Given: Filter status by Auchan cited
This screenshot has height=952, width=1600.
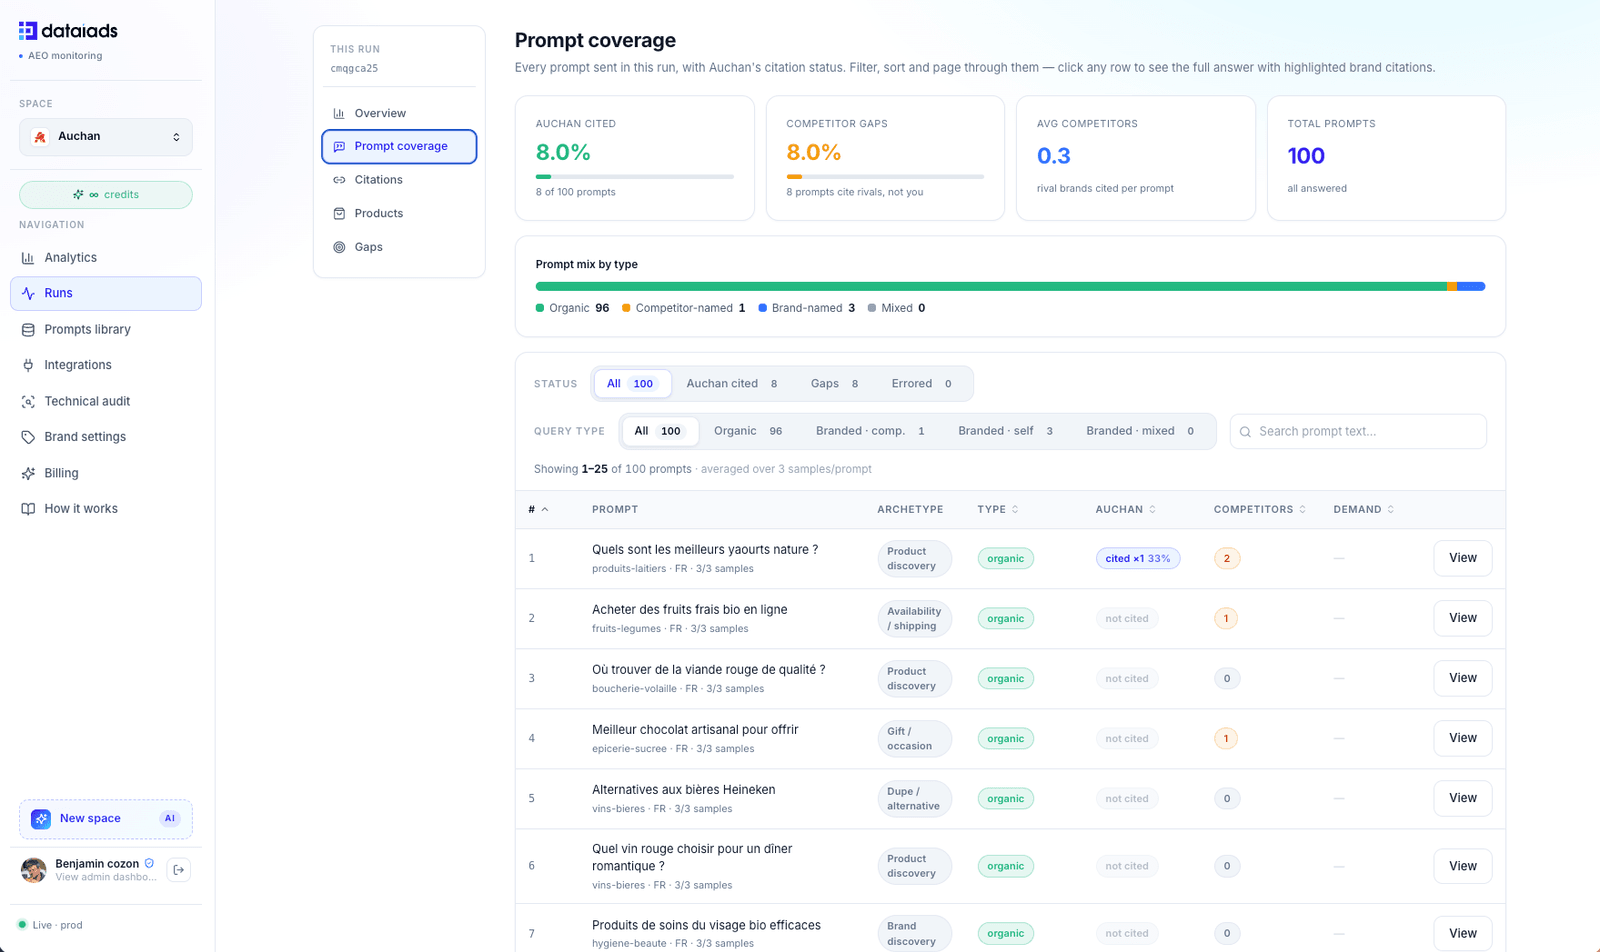Looking at the screenshot, I should click(x=732, y=384).
